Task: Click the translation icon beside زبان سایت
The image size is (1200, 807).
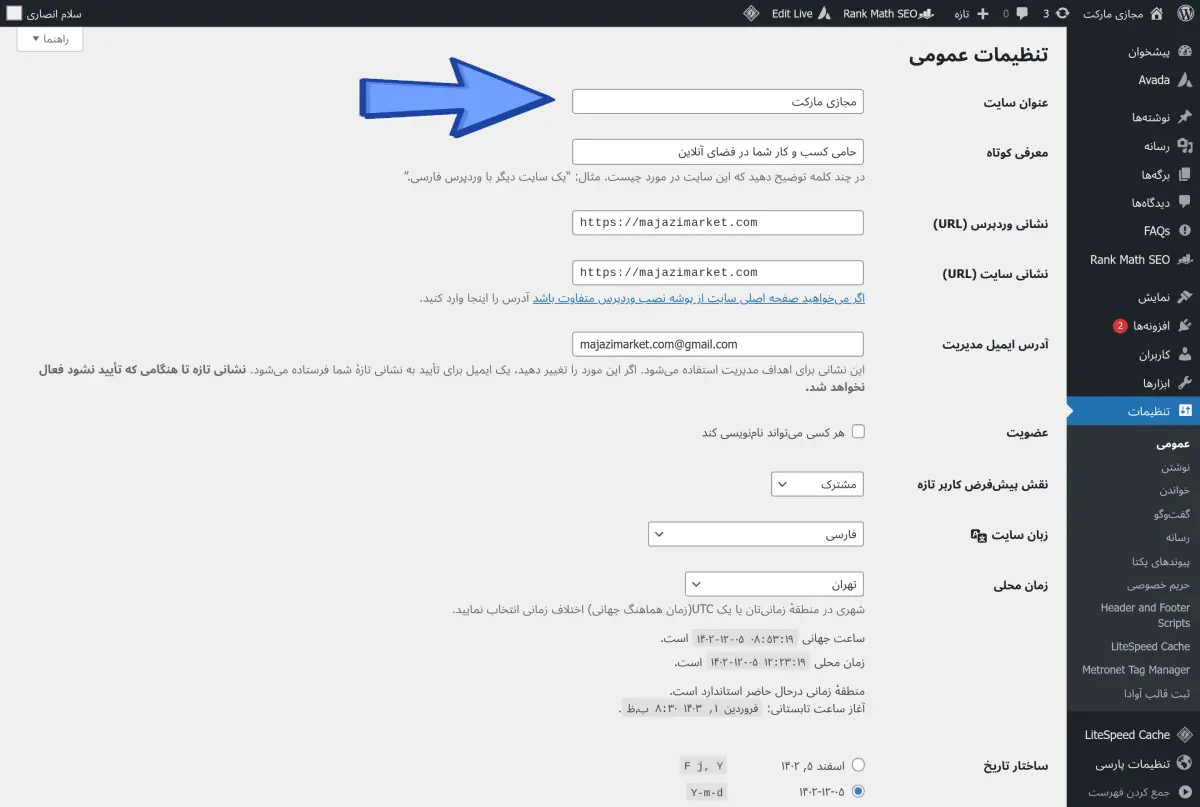Action: [x=979, y=535]
